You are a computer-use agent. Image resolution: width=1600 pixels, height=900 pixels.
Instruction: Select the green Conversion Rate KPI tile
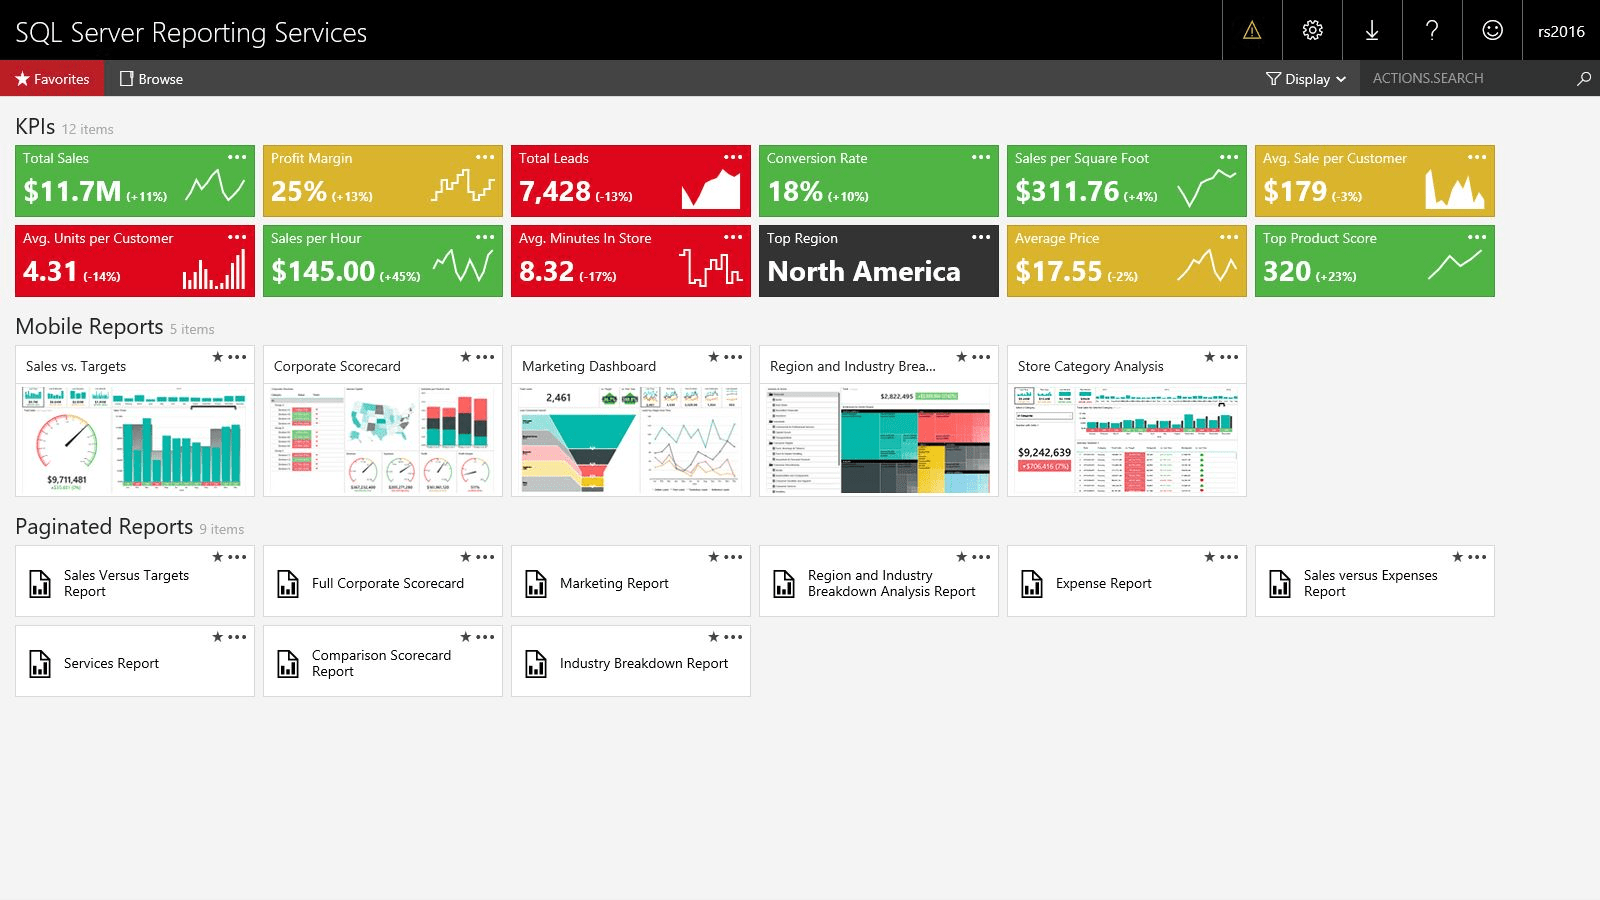pos(878,180)
